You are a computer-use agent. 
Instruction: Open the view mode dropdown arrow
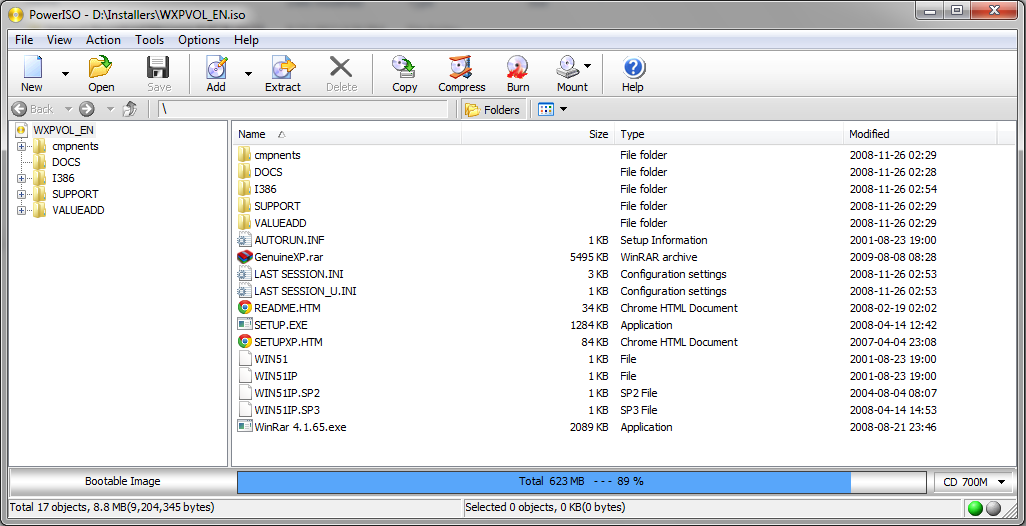(563, 109)
